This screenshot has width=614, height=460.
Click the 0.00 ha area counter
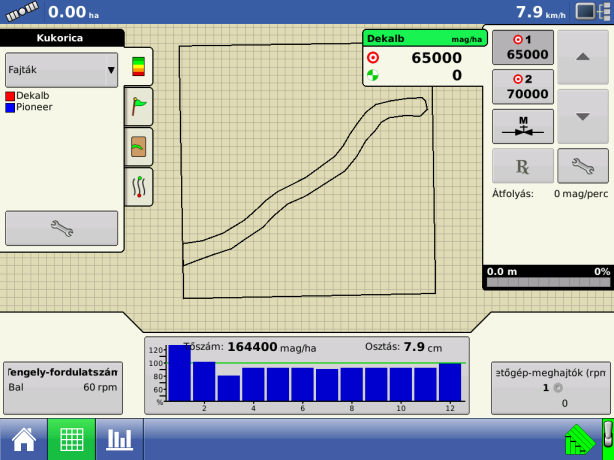pos(73,12)
